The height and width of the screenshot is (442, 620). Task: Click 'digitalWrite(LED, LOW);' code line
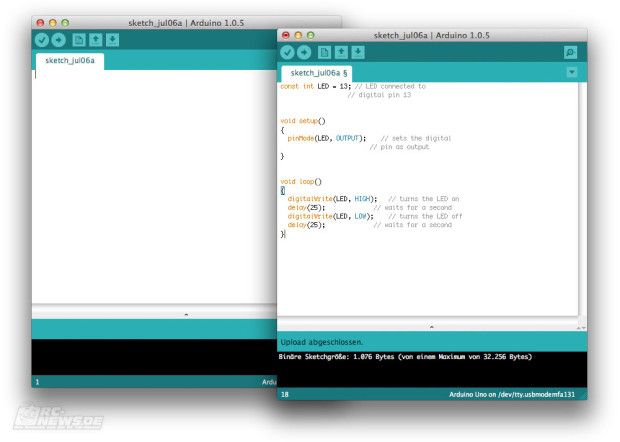pyautogui.click(x=330, y=216)
